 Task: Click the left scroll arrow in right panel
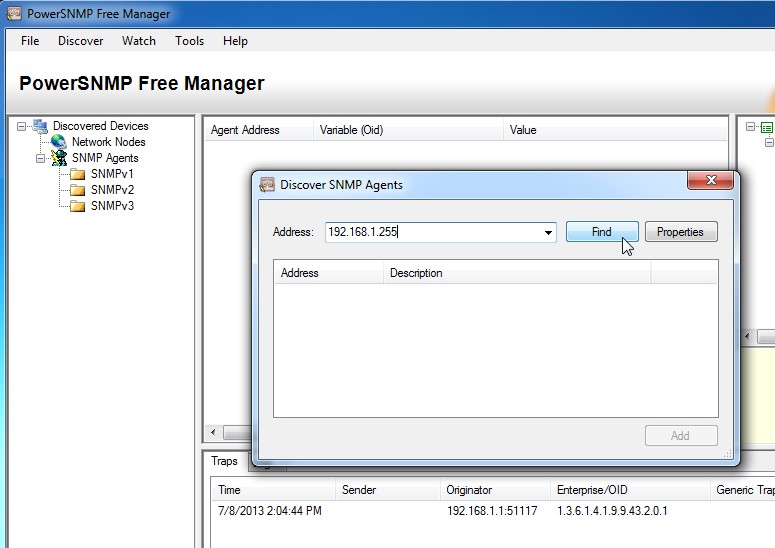747,337
